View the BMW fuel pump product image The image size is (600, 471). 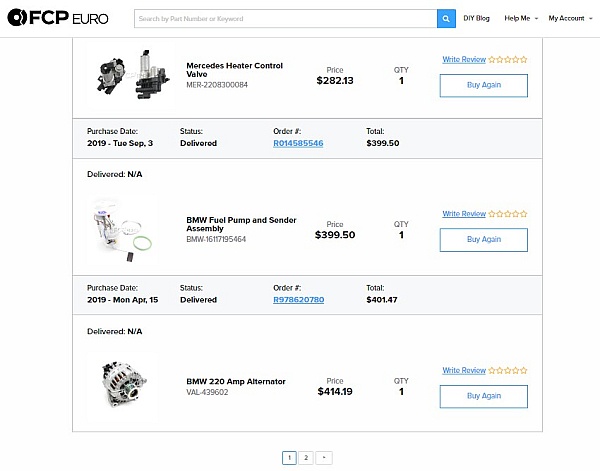coord(123,231)
